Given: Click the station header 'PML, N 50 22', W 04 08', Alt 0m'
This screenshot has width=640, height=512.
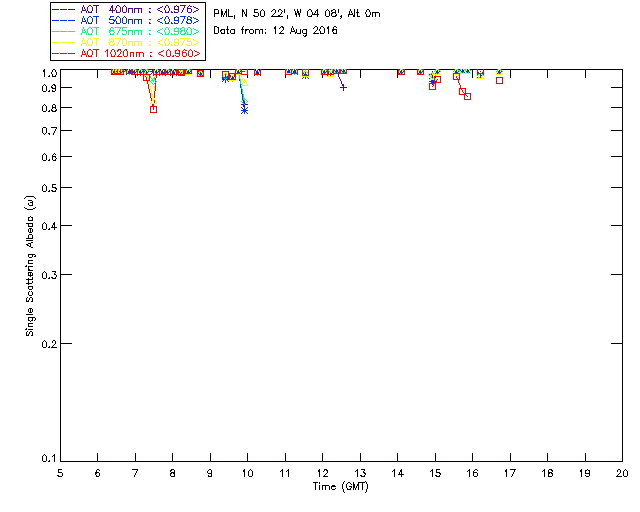Looking at the screenshot, I should 297,13.
